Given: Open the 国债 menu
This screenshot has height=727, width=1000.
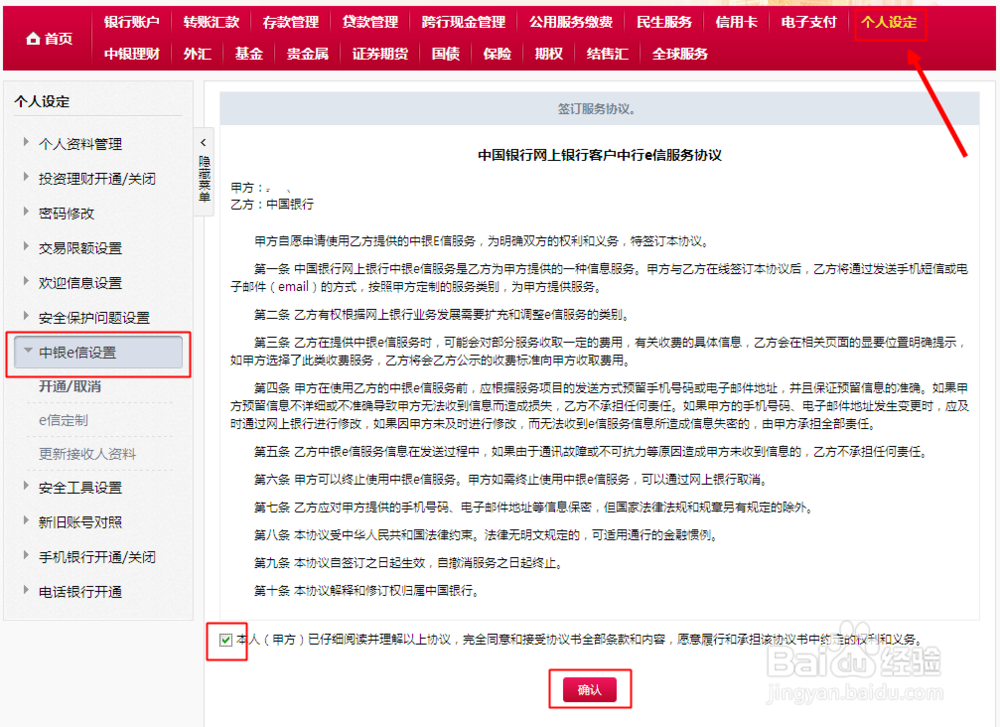Looking at the screenshot, I should click(x=445, y=54).
